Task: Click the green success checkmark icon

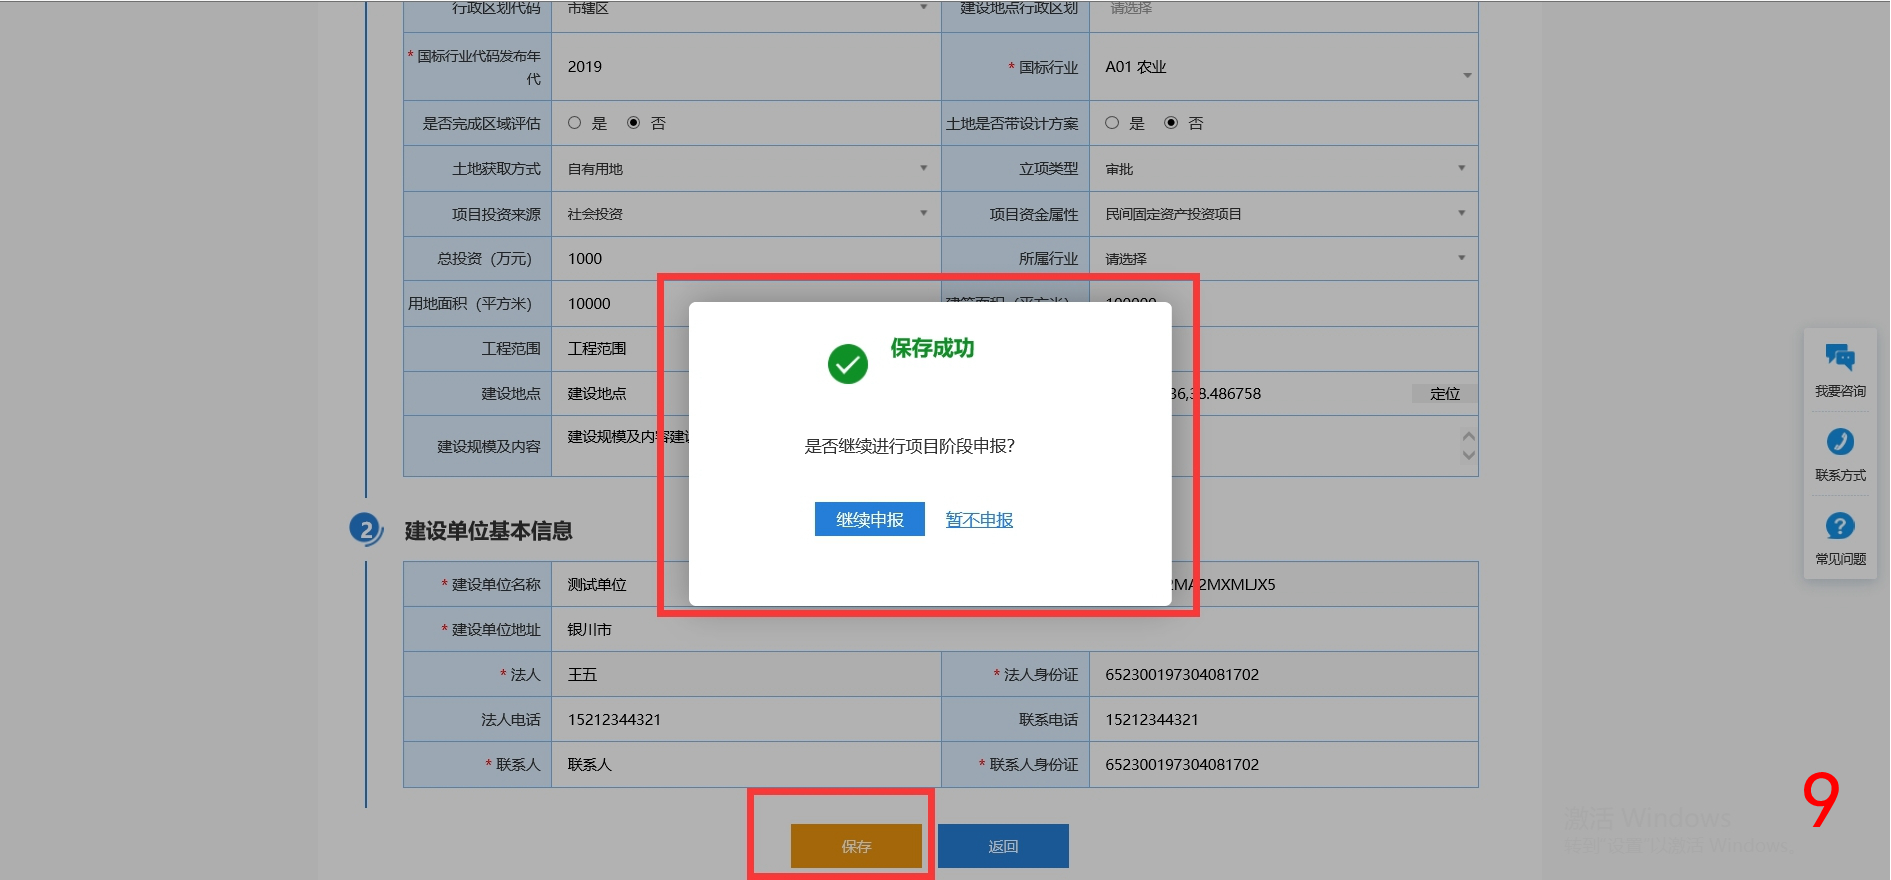Action: click(847, 364)
